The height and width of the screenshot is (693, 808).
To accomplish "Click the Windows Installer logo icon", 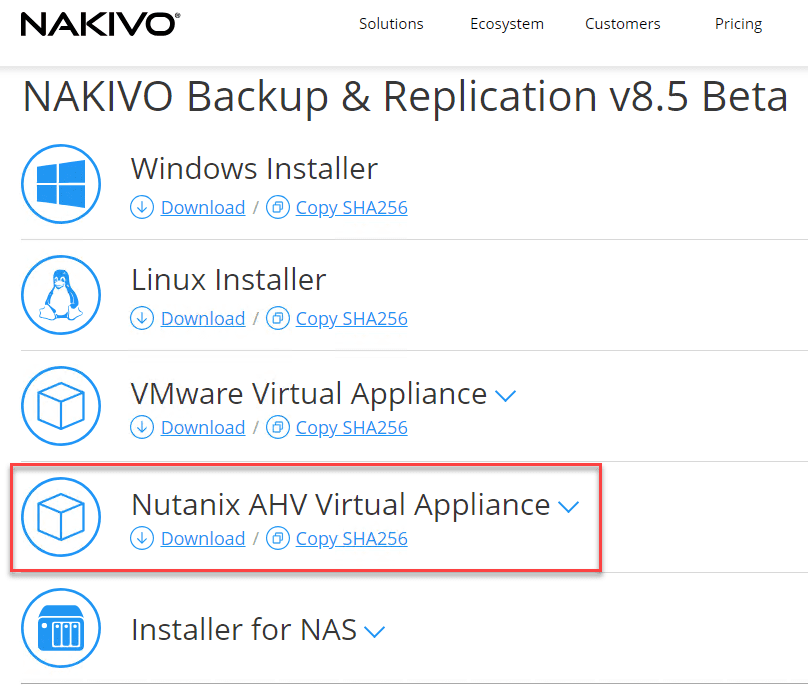I will click(x=61, y=185).
